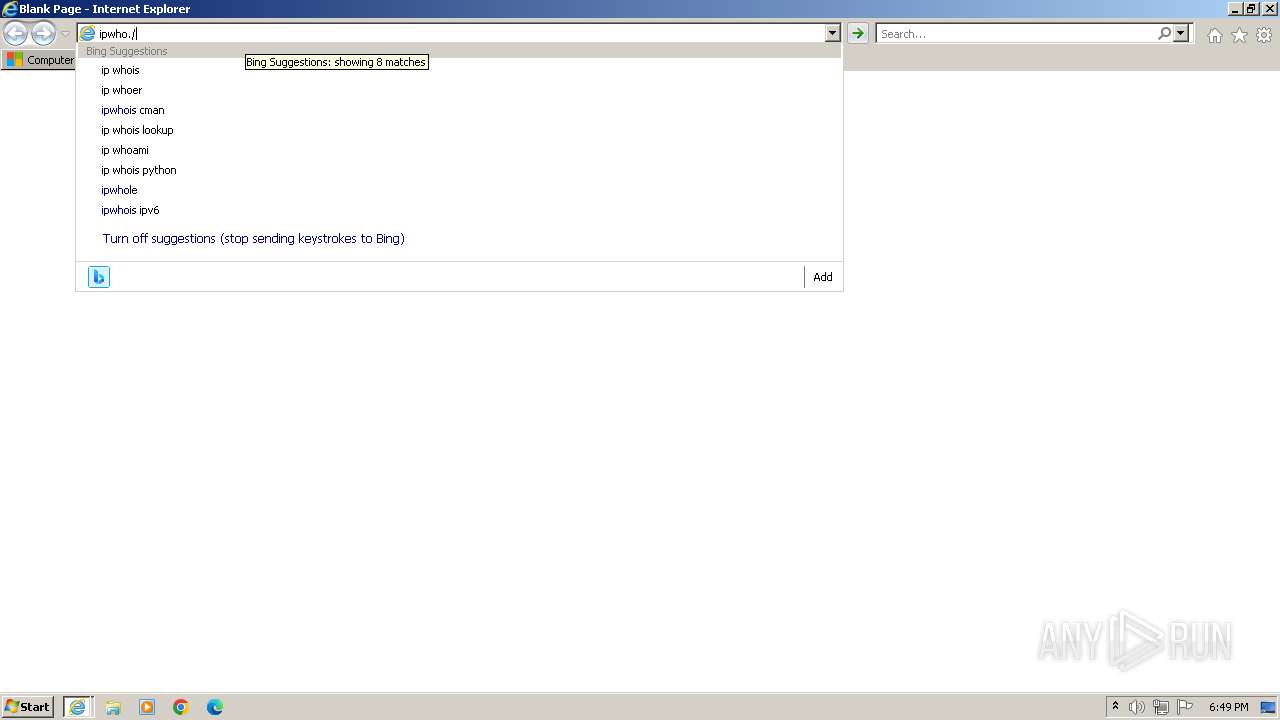1280x720 pixels.
Task: Click the volume speaker tray icon
Action: coord(1137,707)
